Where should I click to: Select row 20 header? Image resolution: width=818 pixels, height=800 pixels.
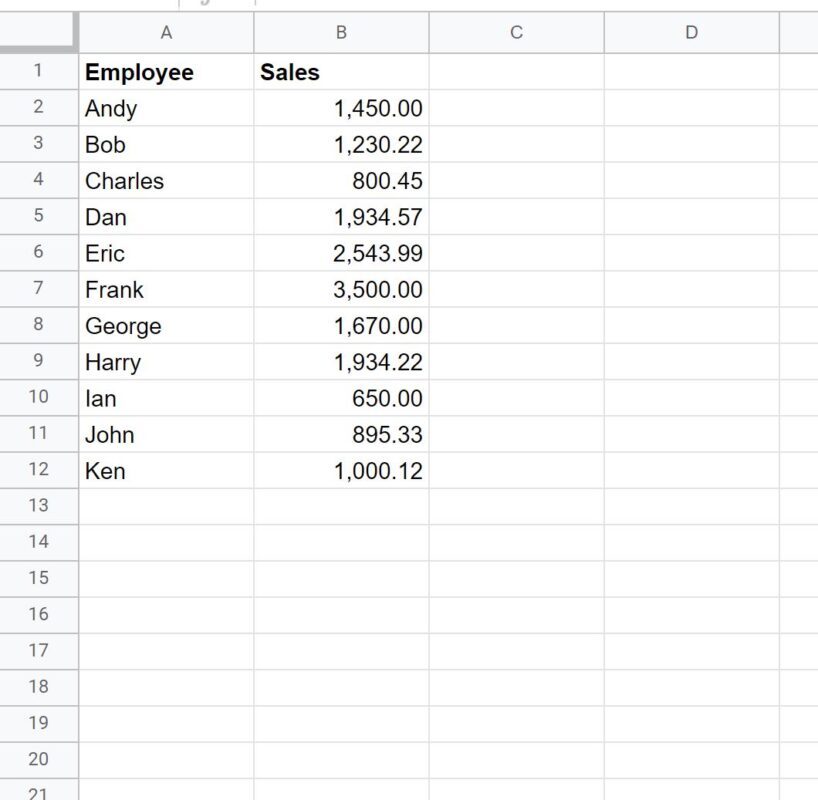point(39,760)
